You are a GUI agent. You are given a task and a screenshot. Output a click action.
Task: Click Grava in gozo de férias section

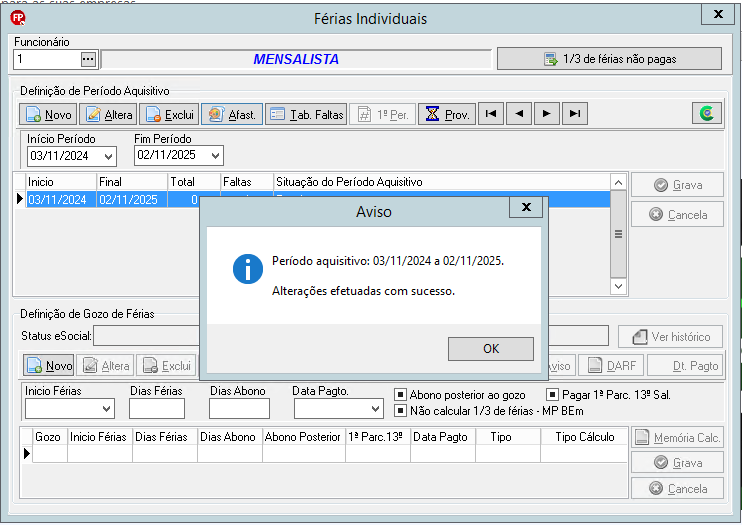click(x=677, y=463)
